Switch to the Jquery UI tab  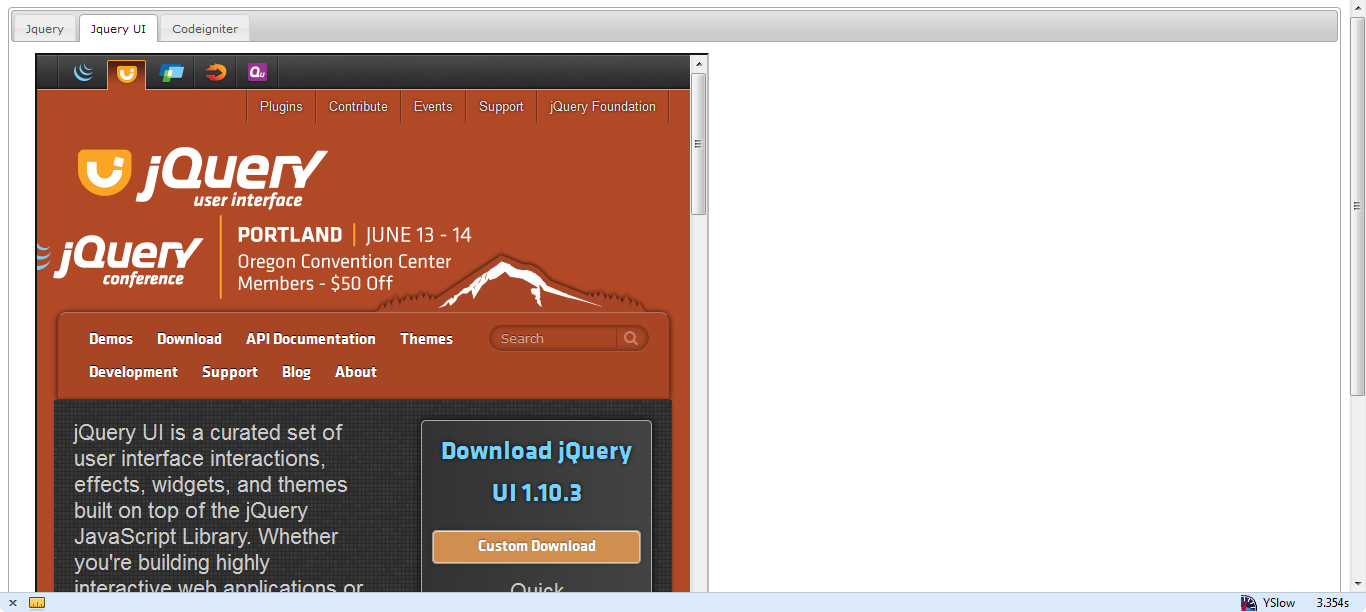point(118,29)
